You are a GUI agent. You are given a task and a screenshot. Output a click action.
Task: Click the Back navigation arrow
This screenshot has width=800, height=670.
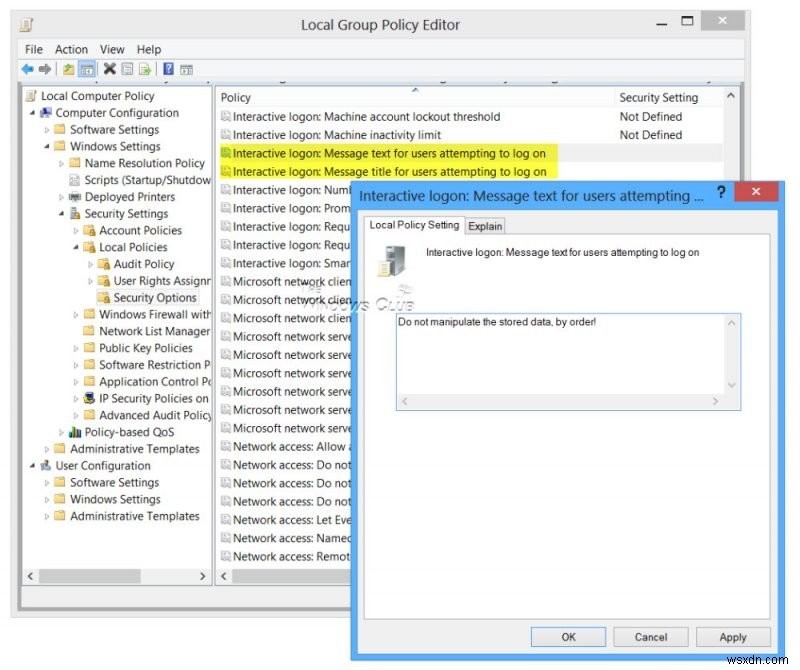click(28, 69)
